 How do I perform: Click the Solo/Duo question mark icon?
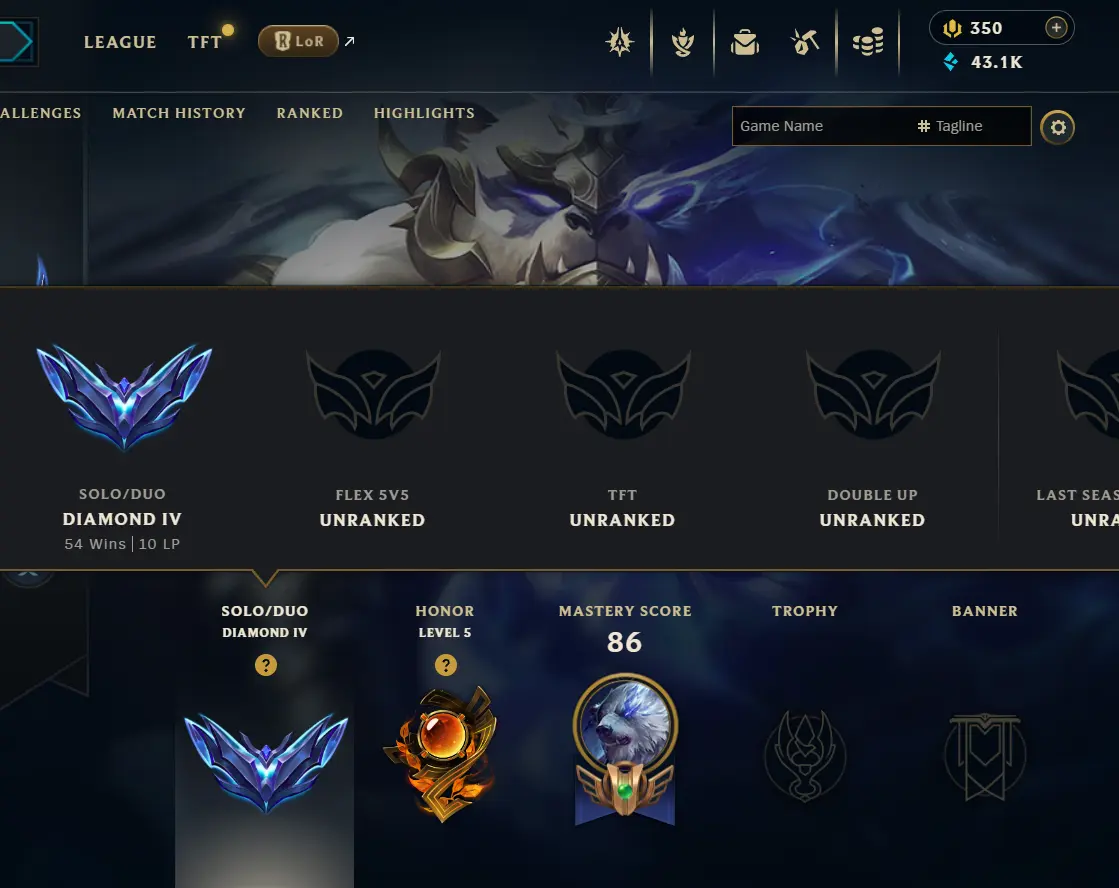(x=265, y=665)
